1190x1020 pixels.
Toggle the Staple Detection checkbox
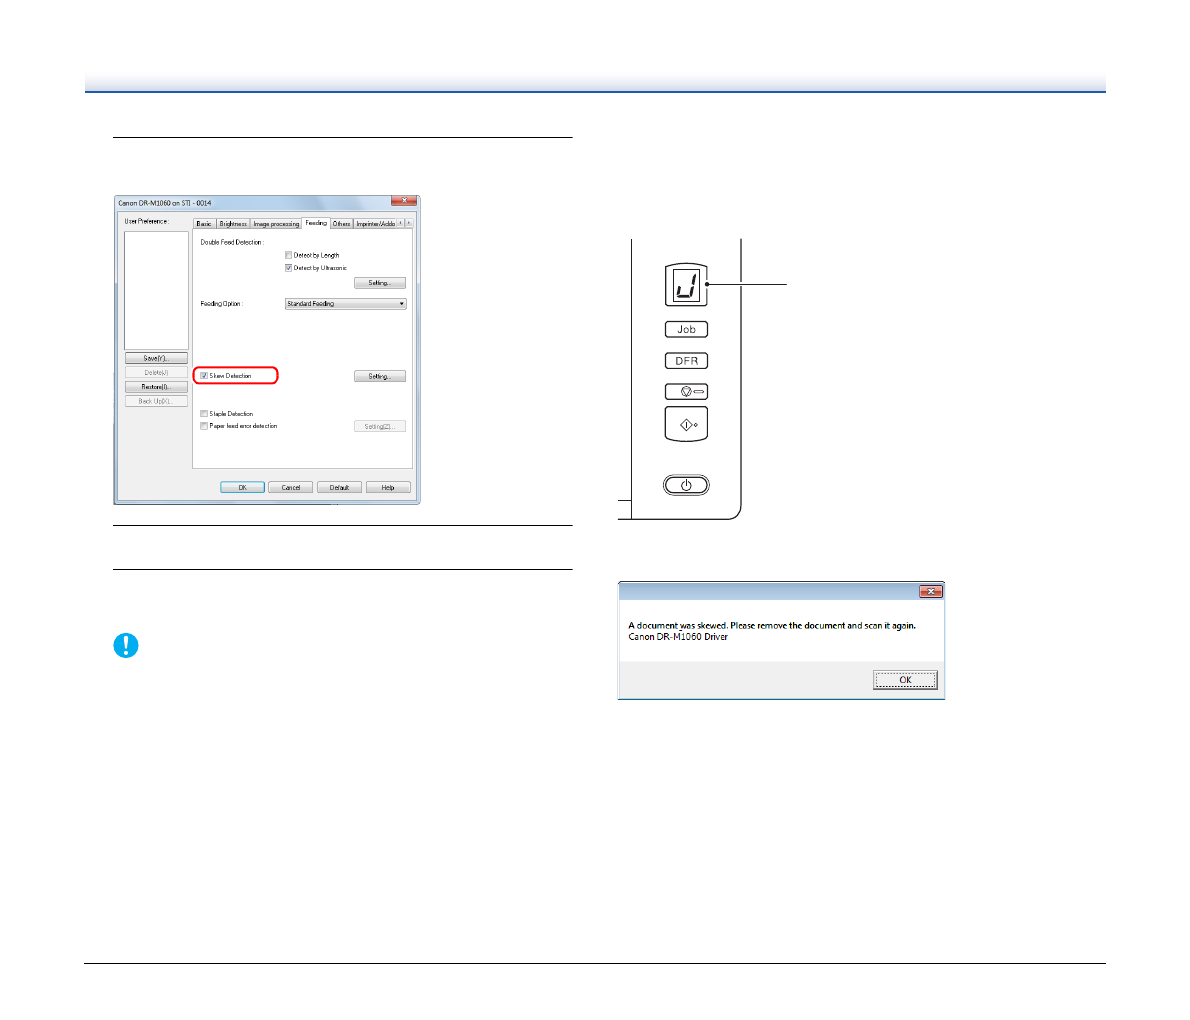point(205,414)
